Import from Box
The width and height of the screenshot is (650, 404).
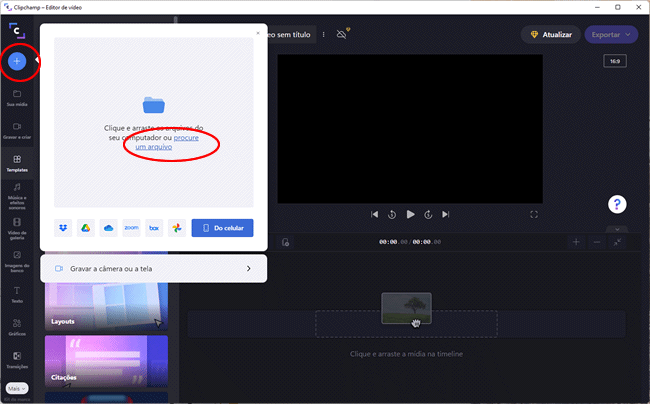pos(154,228)
